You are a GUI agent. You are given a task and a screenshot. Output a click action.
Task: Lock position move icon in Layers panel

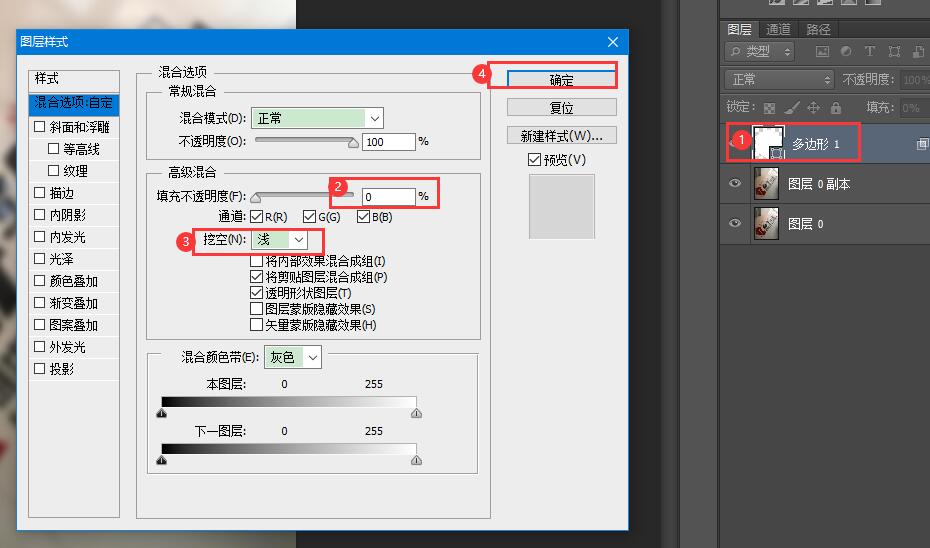[x=814, y=107]
